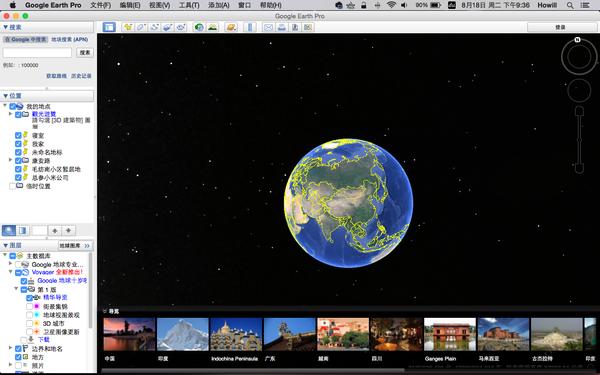
Task: Click the 搜索 search button
Action: point(85,52)
